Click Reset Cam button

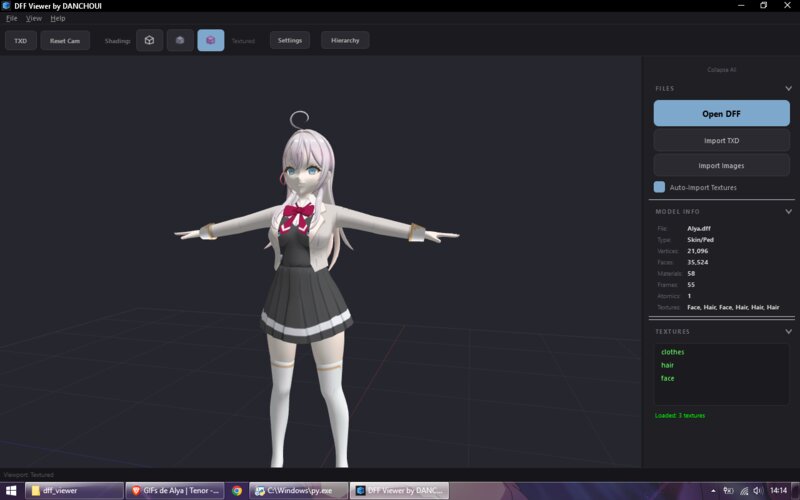coord(65,40)
